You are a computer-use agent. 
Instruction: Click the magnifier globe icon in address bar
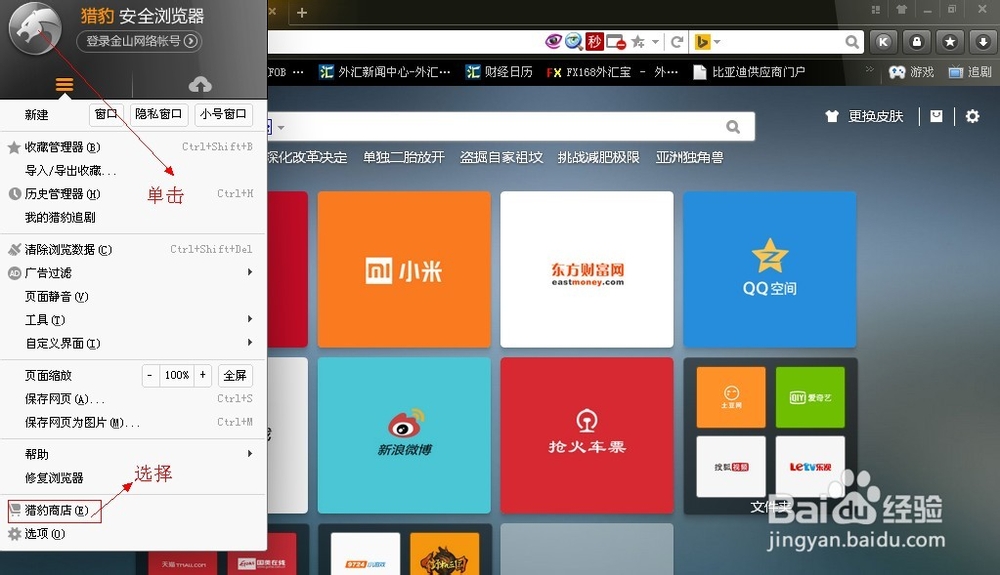(574, 41)
